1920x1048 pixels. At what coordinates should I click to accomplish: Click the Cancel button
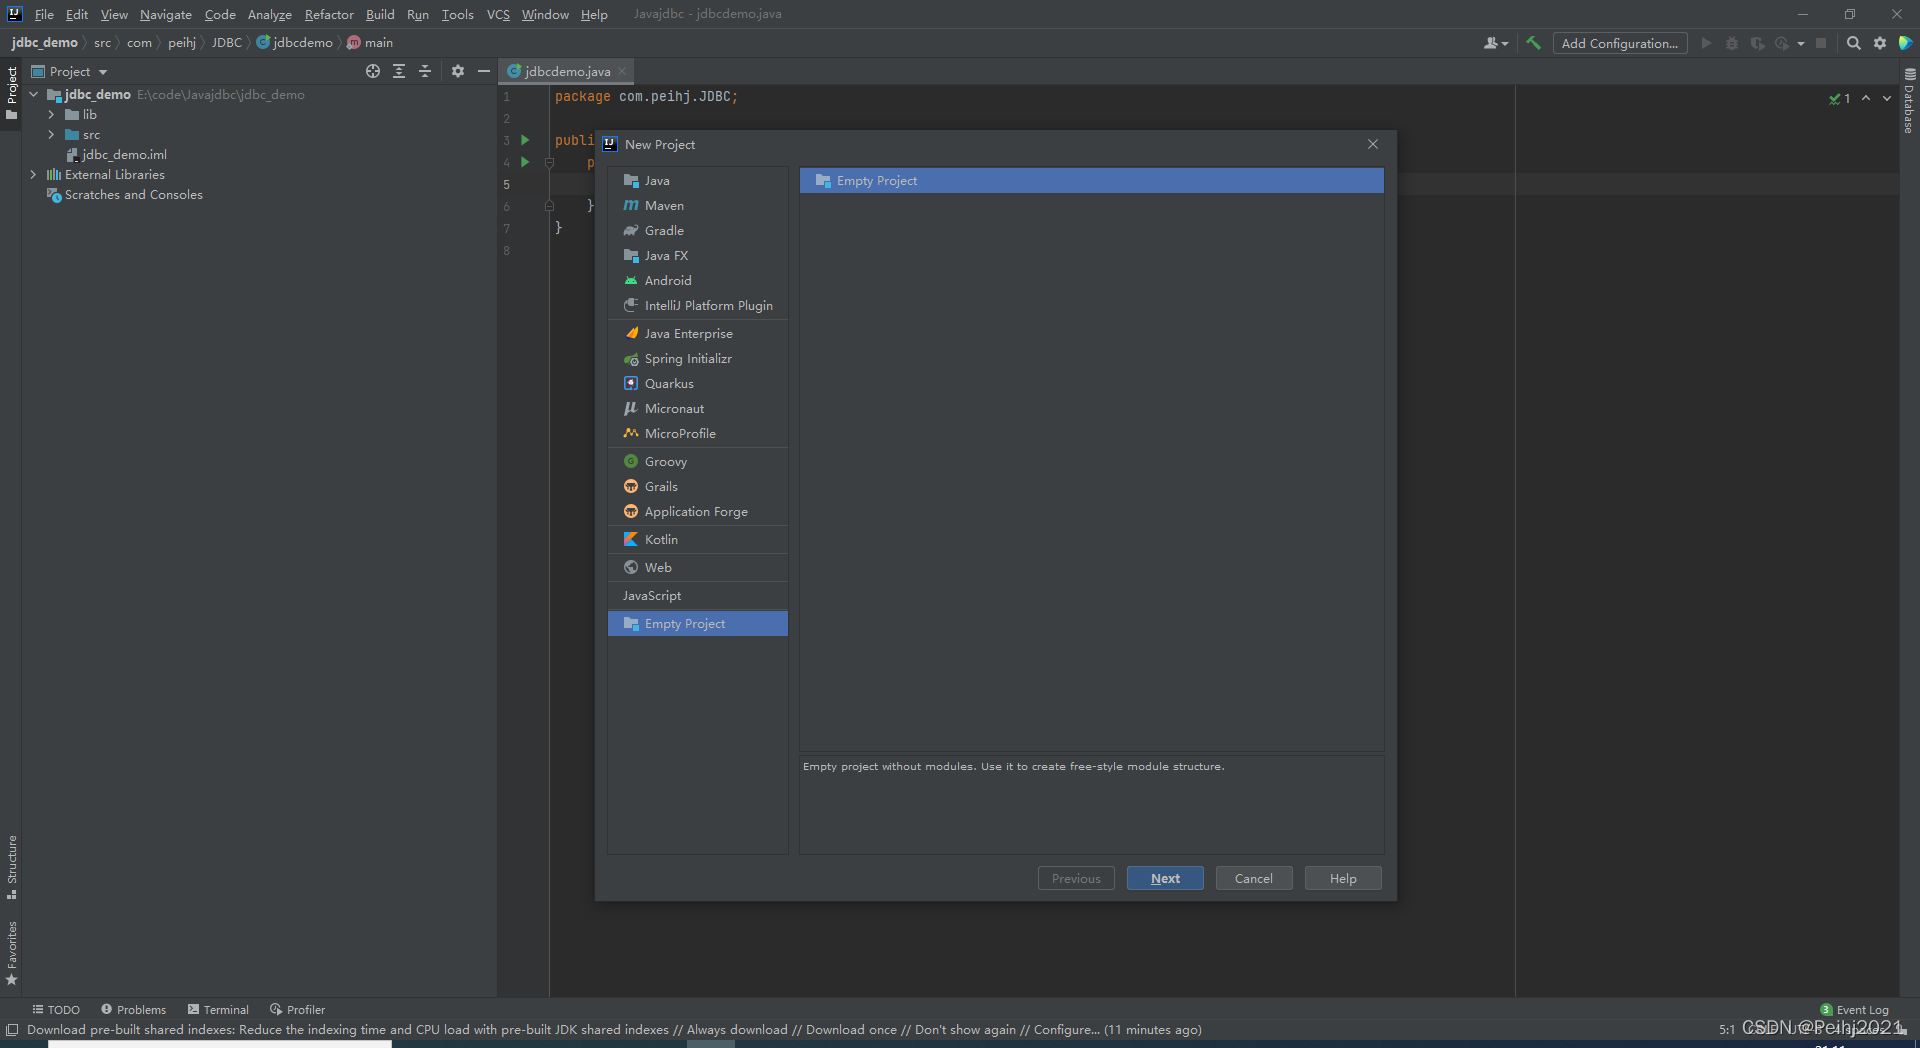pyautogui.click(x=1253, y=878)
